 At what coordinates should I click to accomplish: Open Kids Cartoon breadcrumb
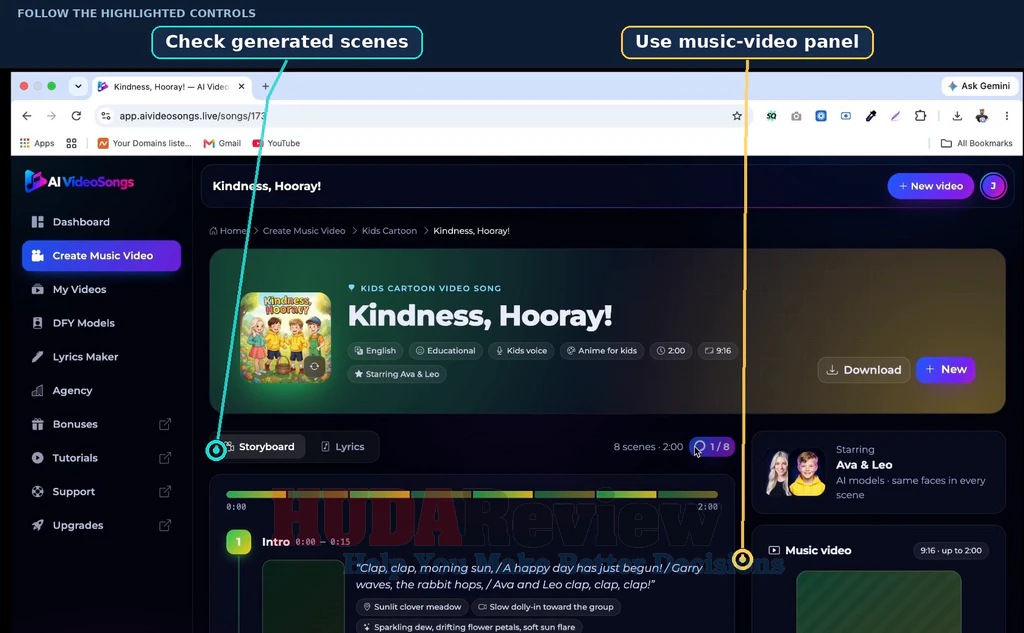[389, 231]
